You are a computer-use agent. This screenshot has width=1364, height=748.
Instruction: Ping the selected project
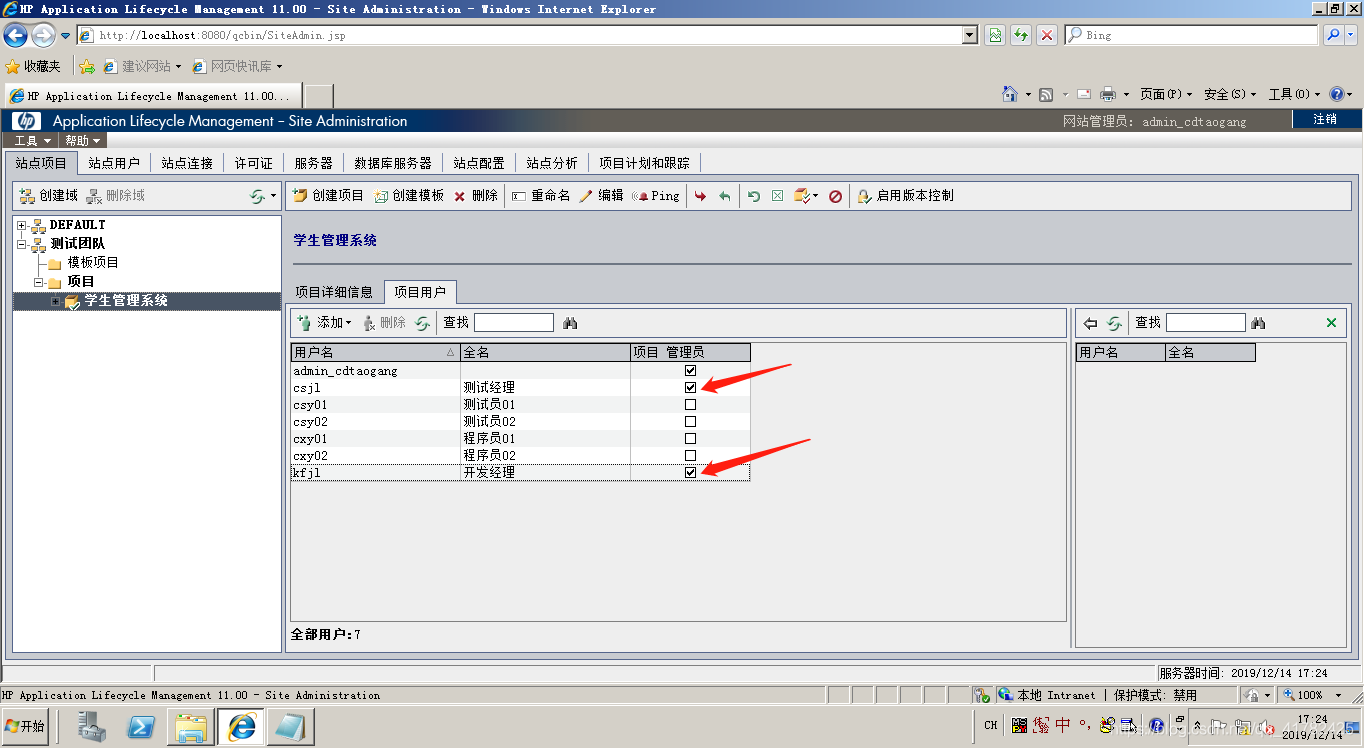click(x=655, y=196)
